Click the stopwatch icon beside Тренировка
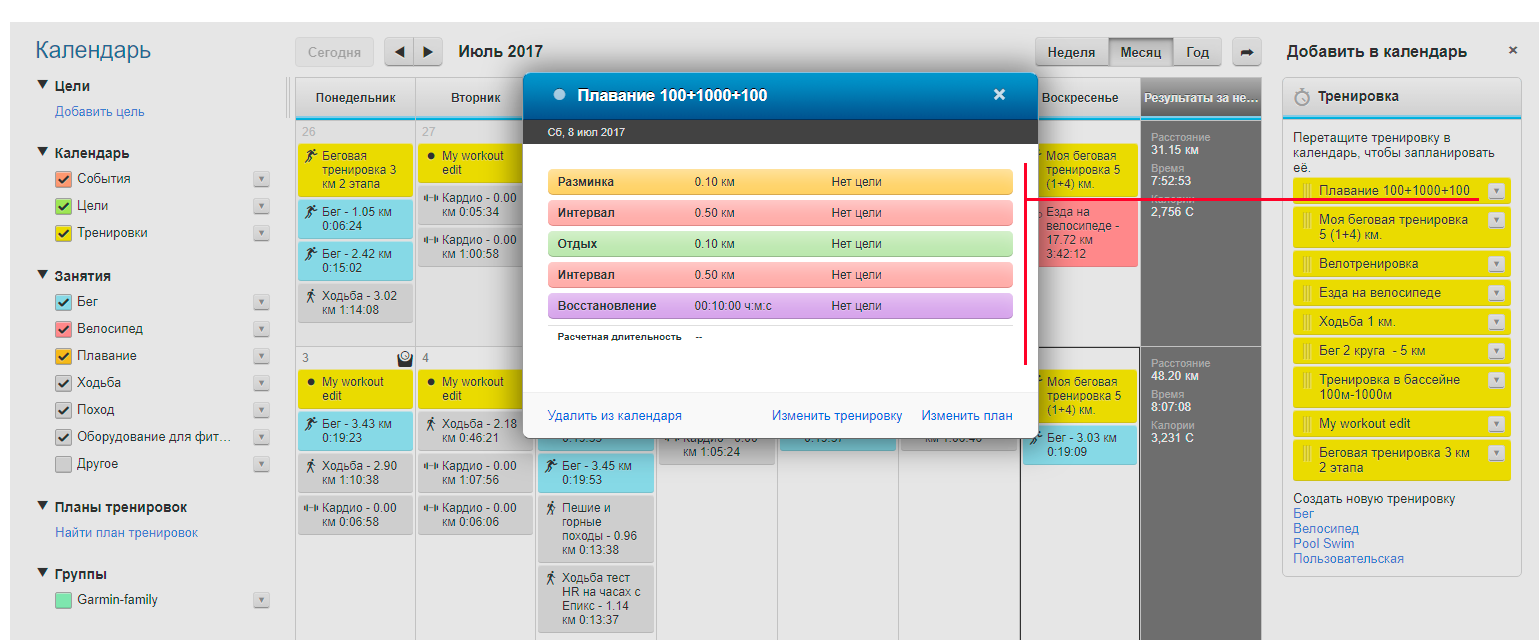This screenshot has height=640, width=1539. pyautogui.click(x=1302, y=97)
